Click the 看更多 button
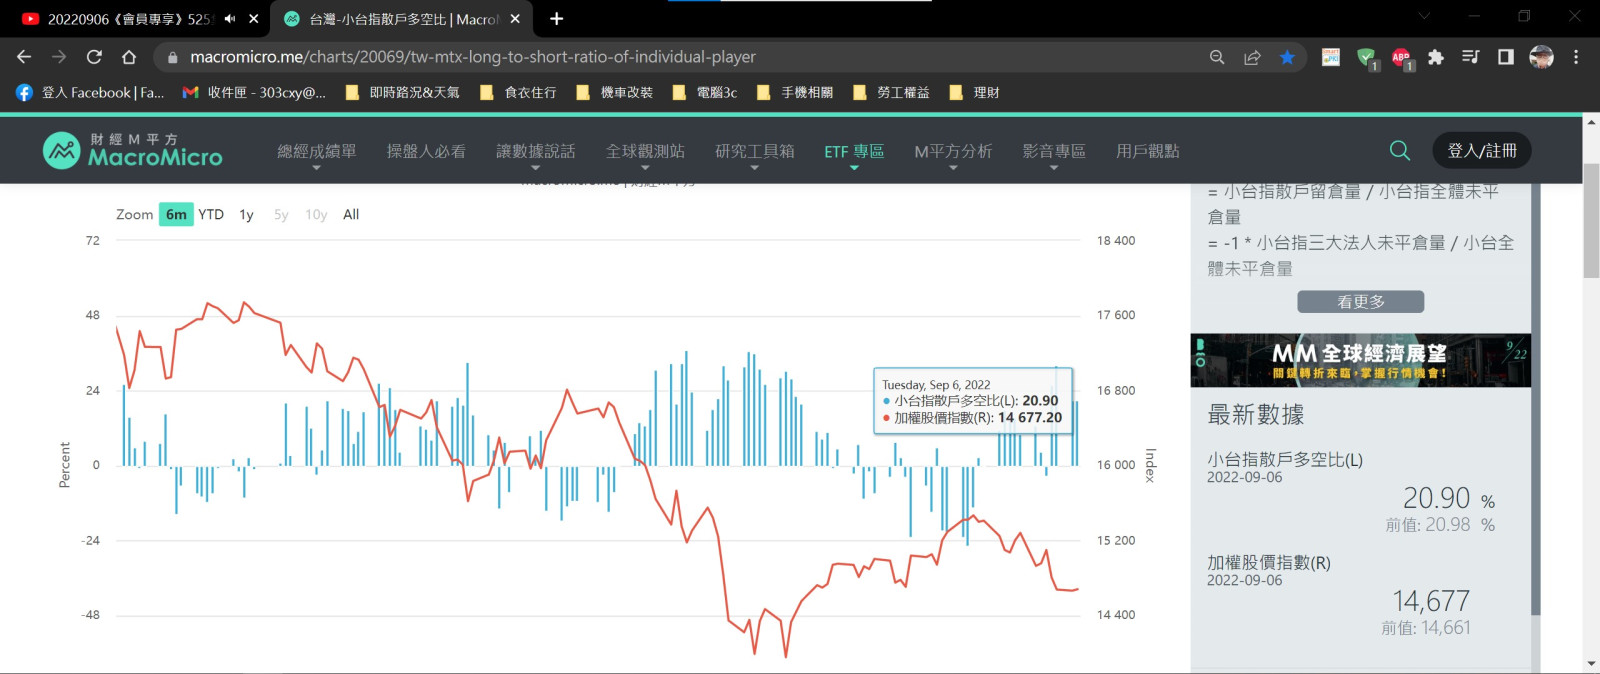 [1360, 302]
